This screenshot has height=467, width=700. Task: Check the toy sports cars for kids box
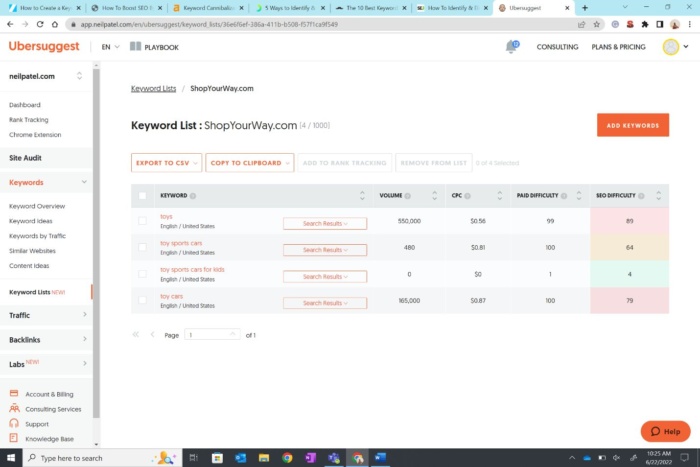142,274
